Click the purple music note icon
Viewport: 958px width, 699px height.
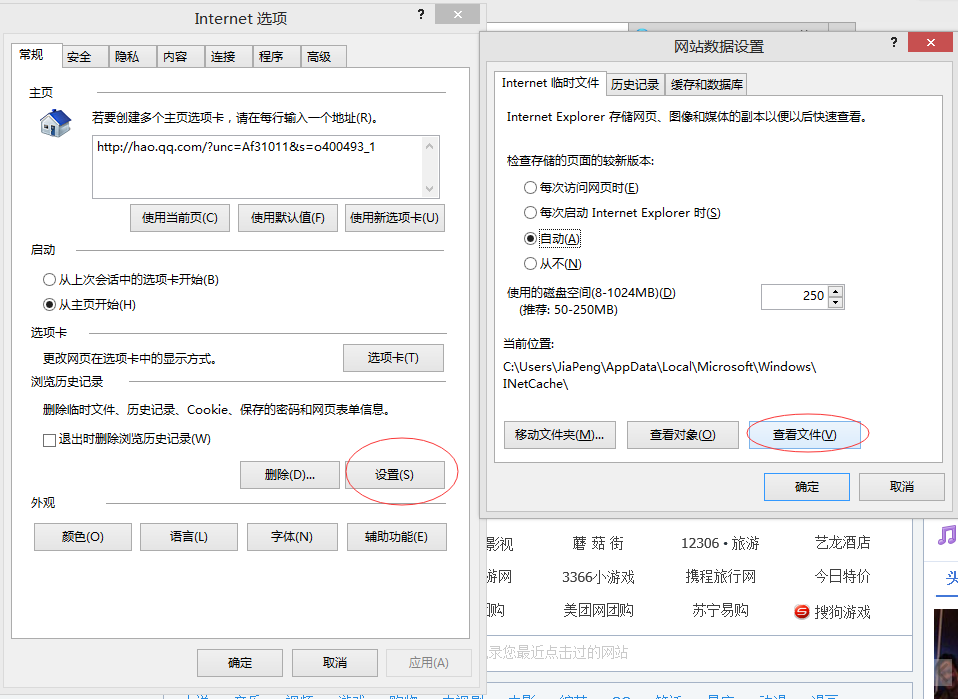point(947,535)
